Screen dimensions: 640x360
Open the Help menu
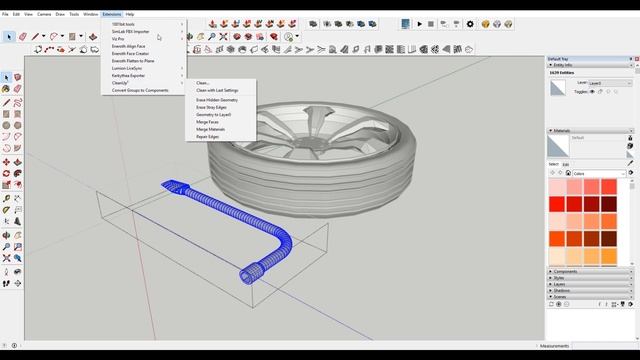click(130, 14)
